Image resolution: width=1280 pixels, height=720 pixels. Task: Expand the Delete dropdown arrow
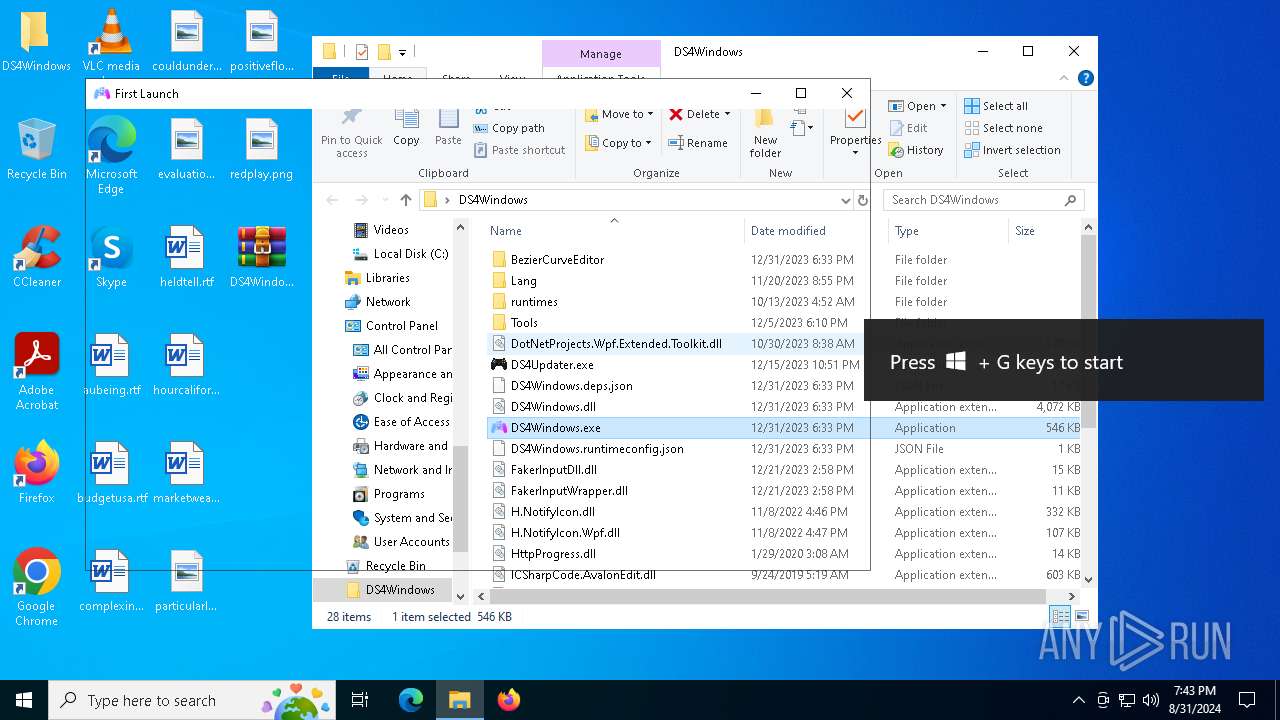pyautogui.click(x=727, y=114)
